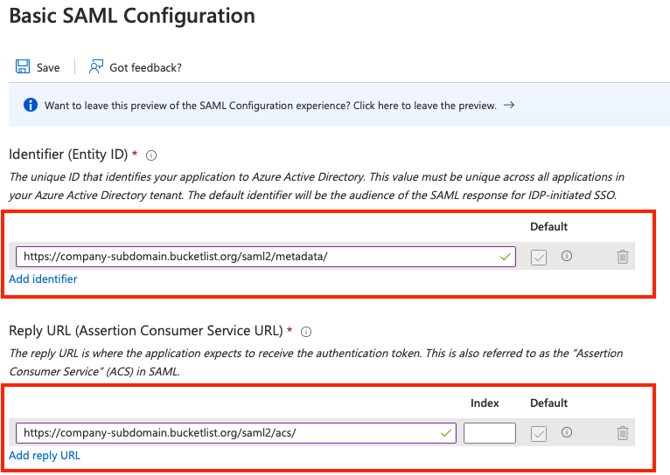670x475 pixels.
Task: Click Add reply URL link
Action: pyautogui.click(x=45, y=455)
